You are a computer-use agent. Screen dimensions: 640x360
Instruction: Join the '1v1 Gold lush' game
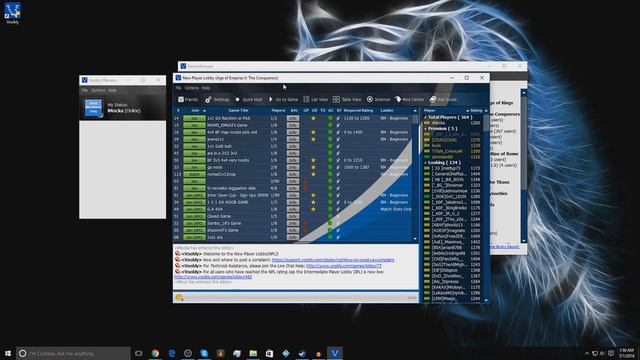pos(194,146)
